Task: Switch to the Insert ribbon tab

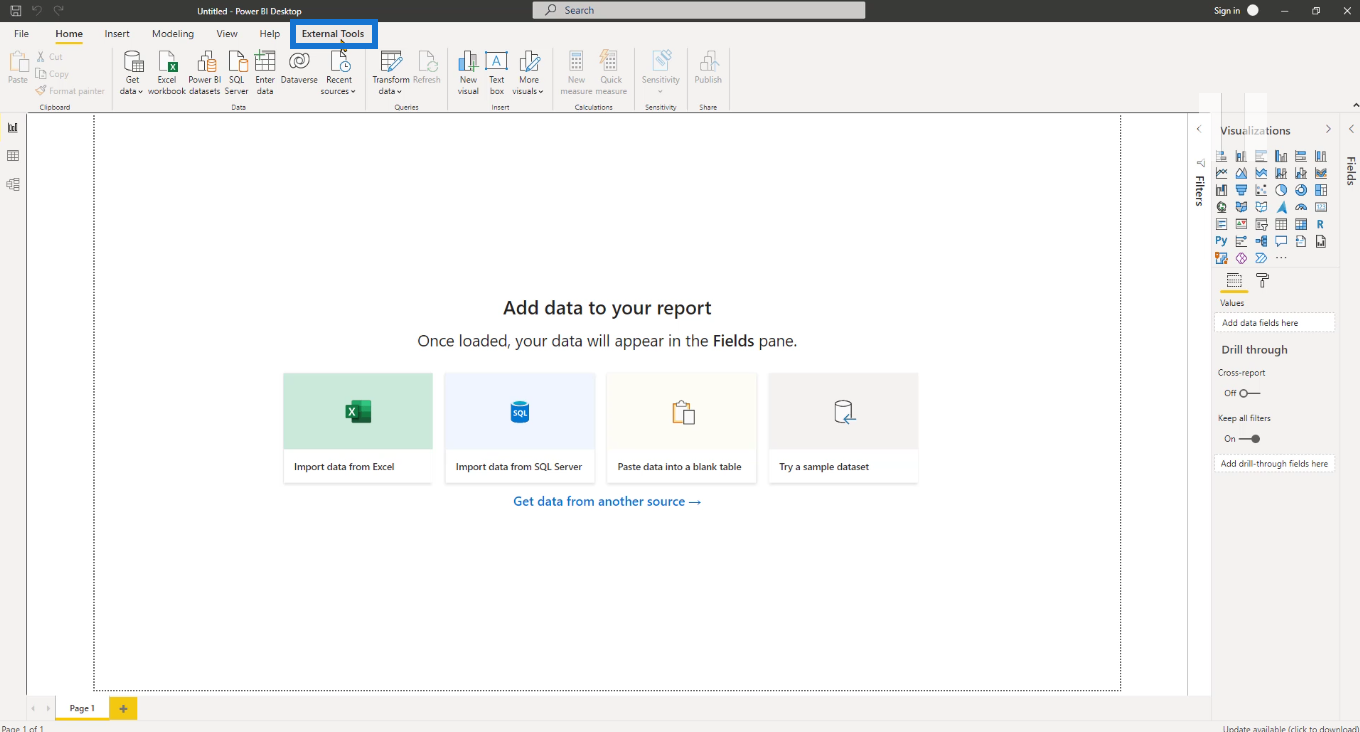Action: pyautogui.click(x=117, y=34)
